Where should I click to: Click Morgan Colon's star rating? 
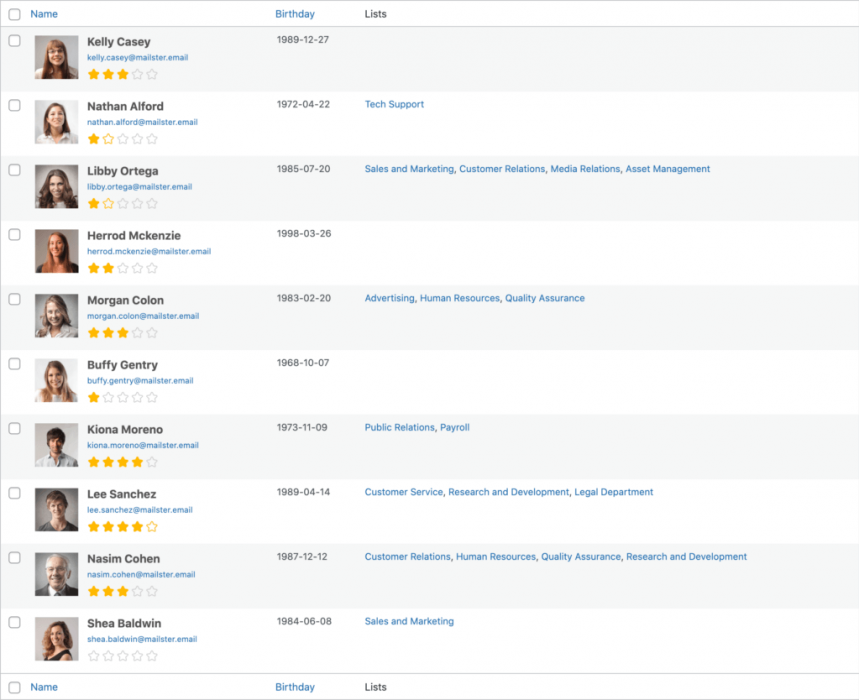pyautogui.click(x=123, y=332)
